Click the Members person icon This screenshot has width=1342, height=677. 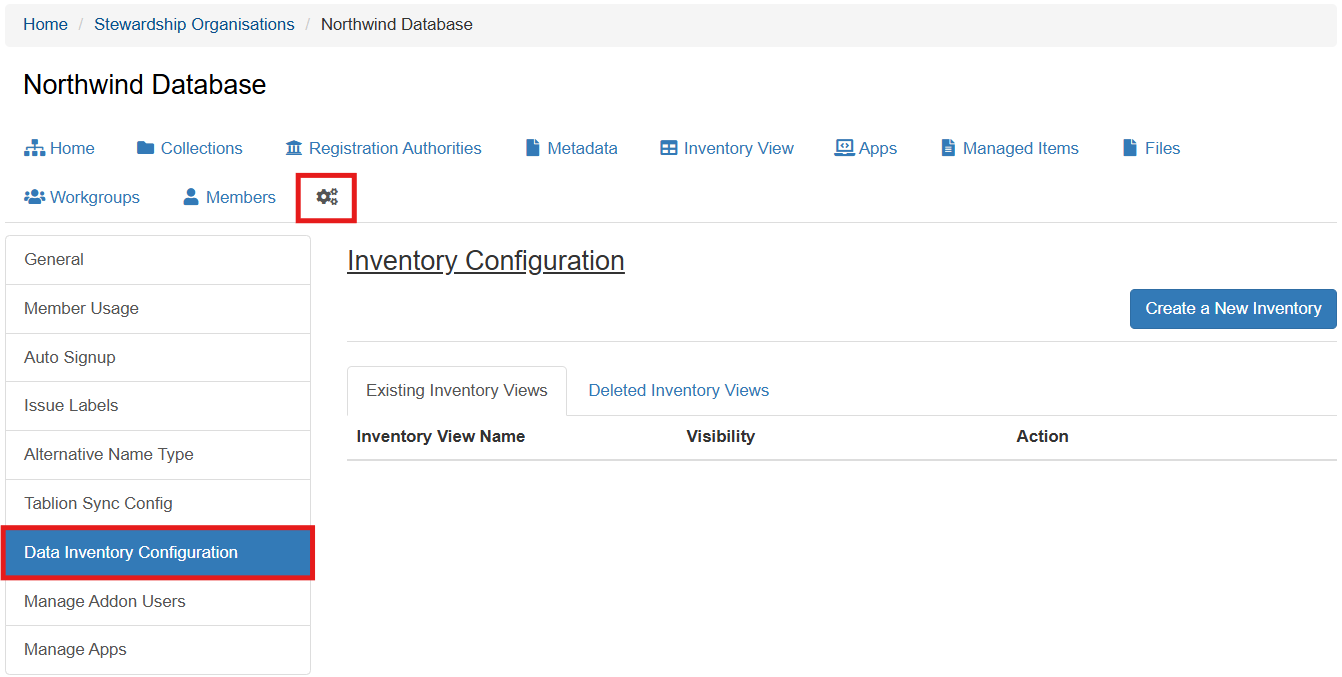191,197
